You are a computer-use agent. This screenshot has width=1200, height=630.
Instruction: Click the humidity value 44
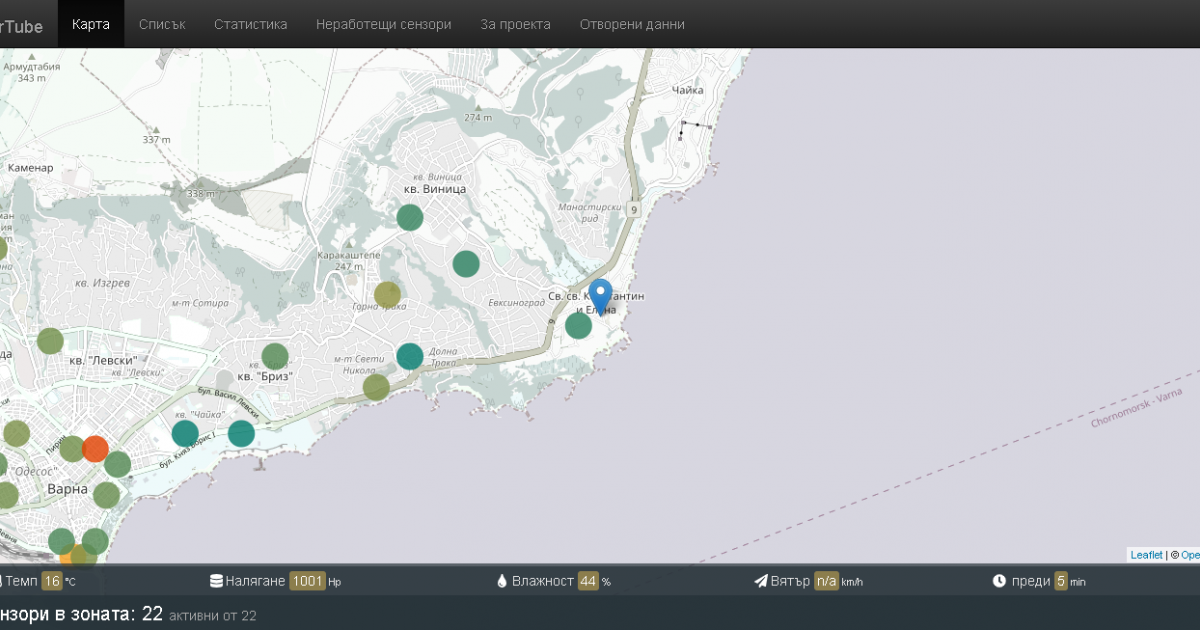(x=588, y=581)
